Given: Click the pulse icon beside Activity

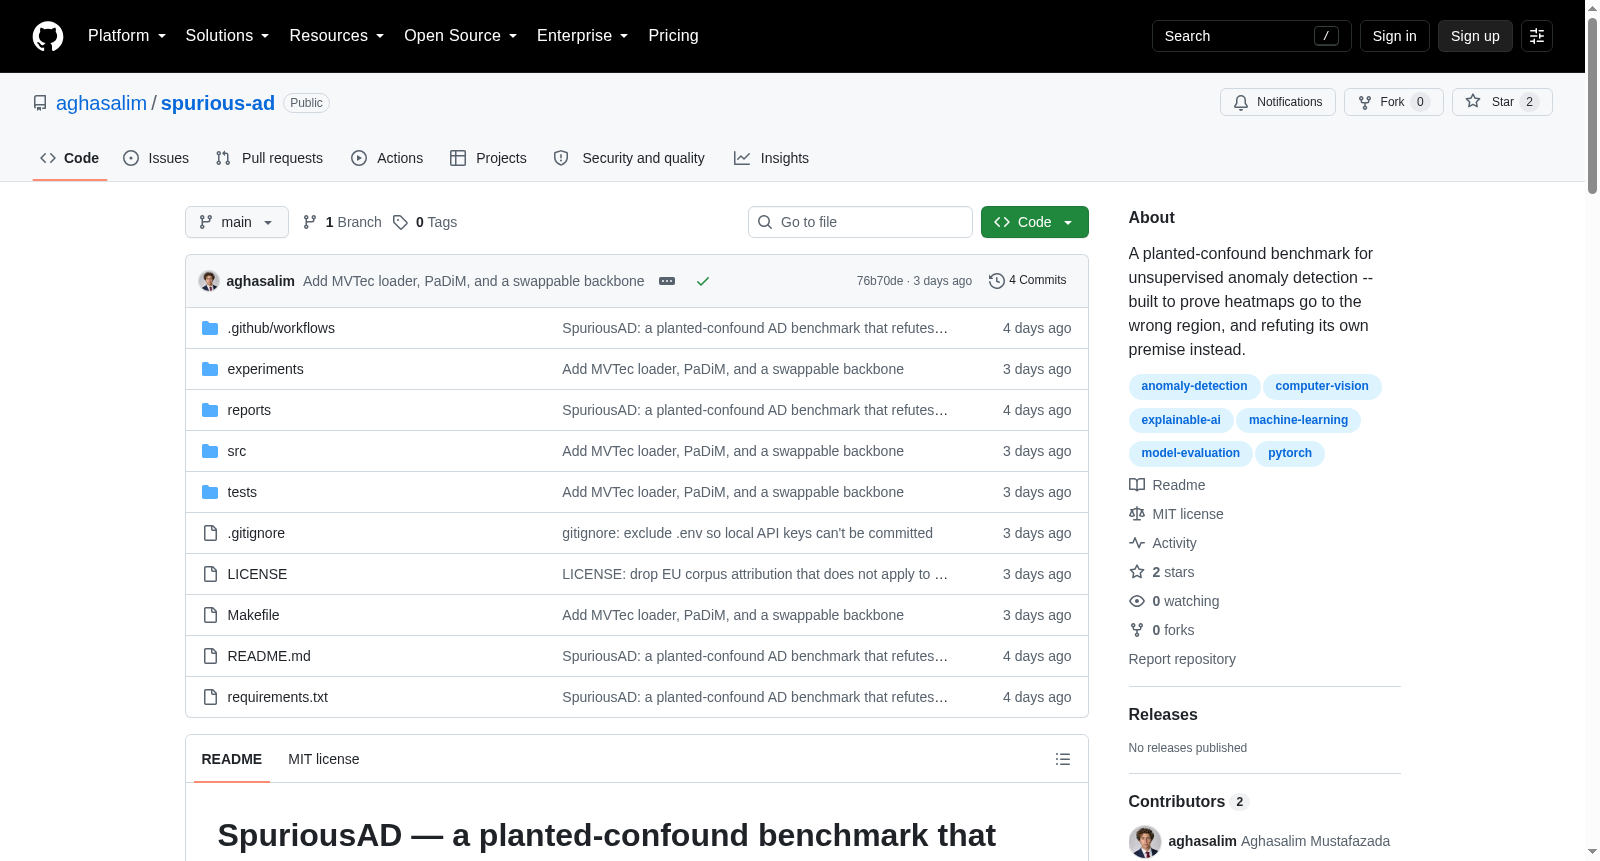Looking at the screenshot, I should click(x=1137, y=543).
